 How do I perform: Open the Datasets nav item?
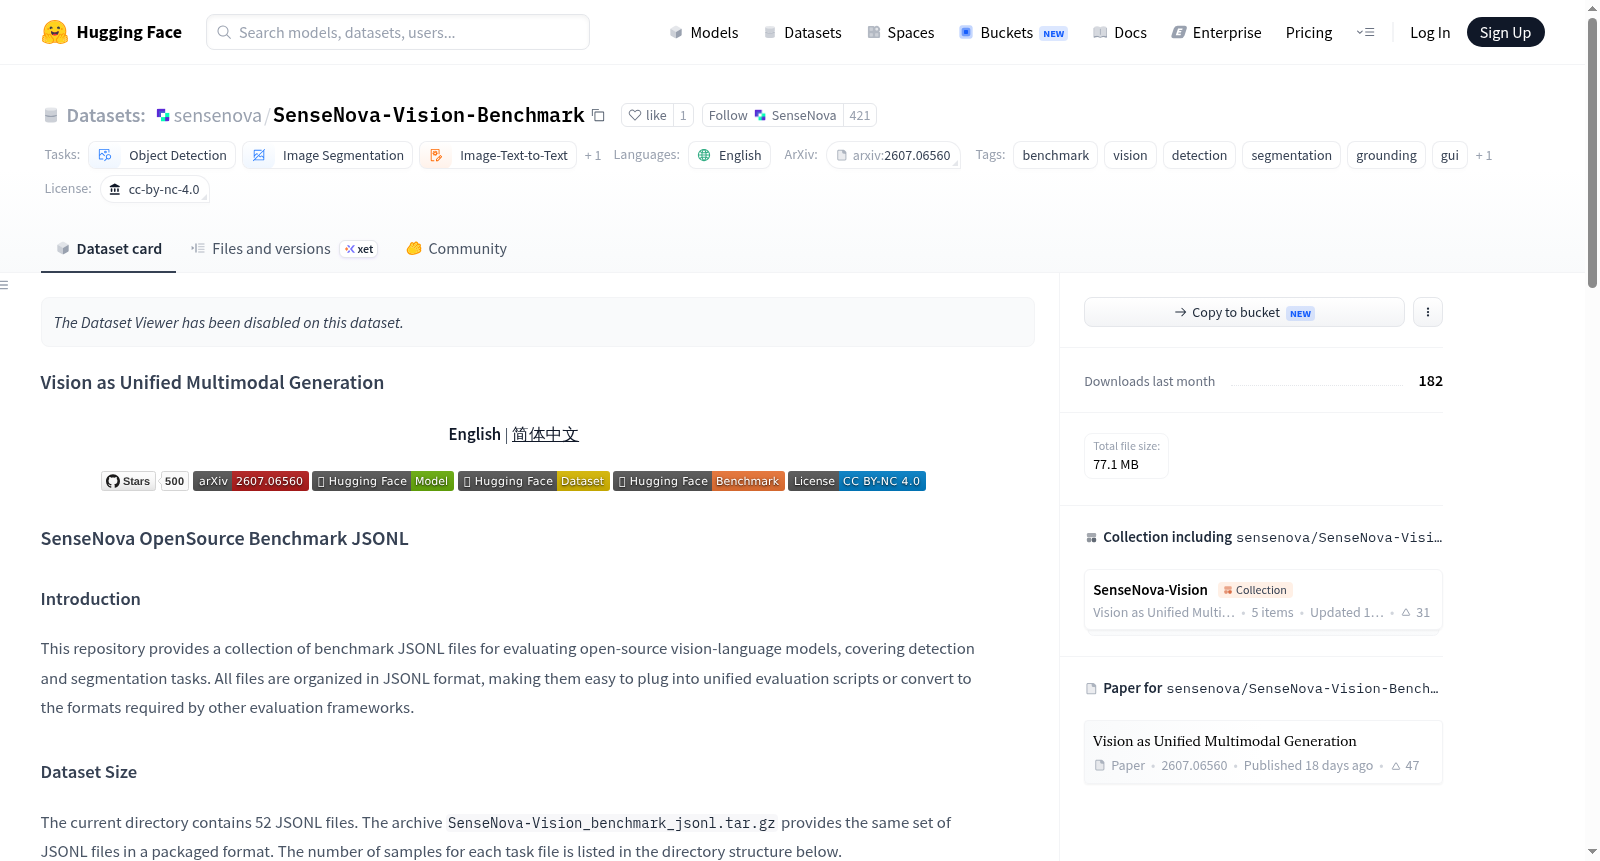point(802,32)
